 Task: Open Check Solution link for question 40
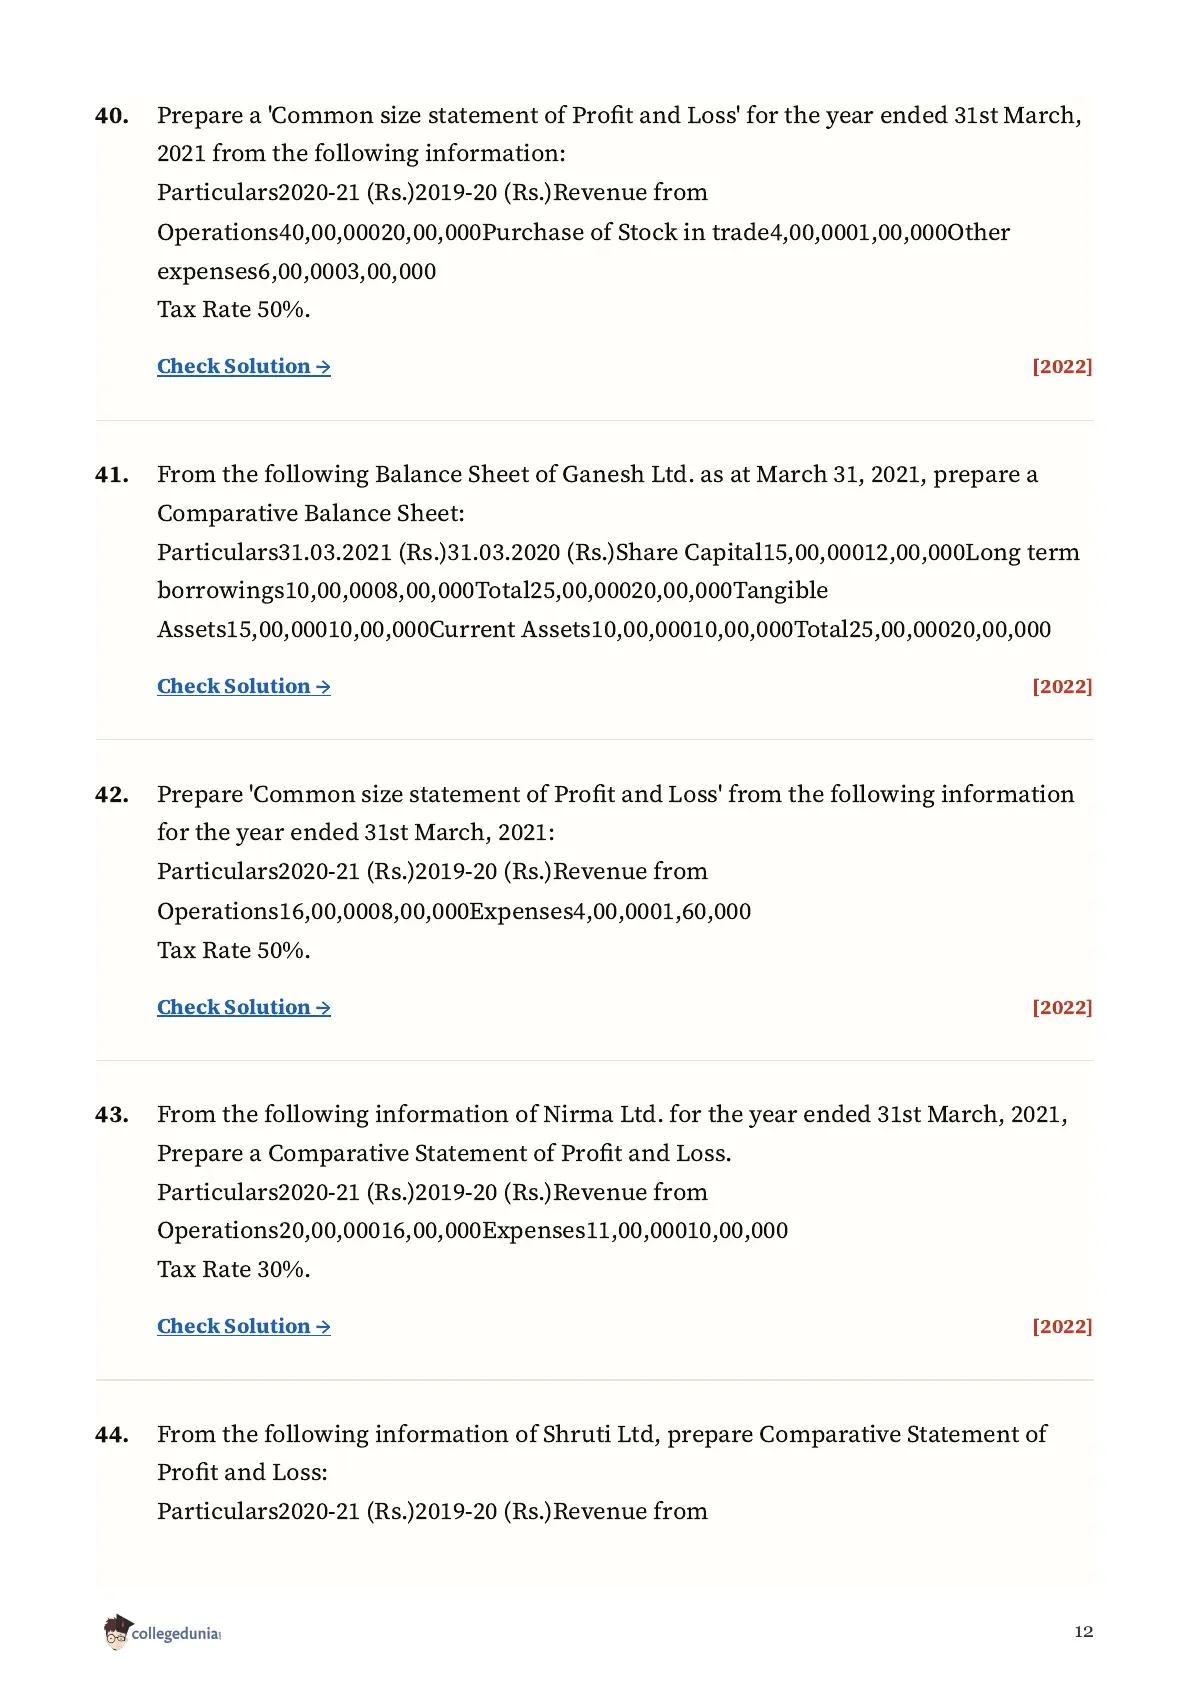point(243,366)
